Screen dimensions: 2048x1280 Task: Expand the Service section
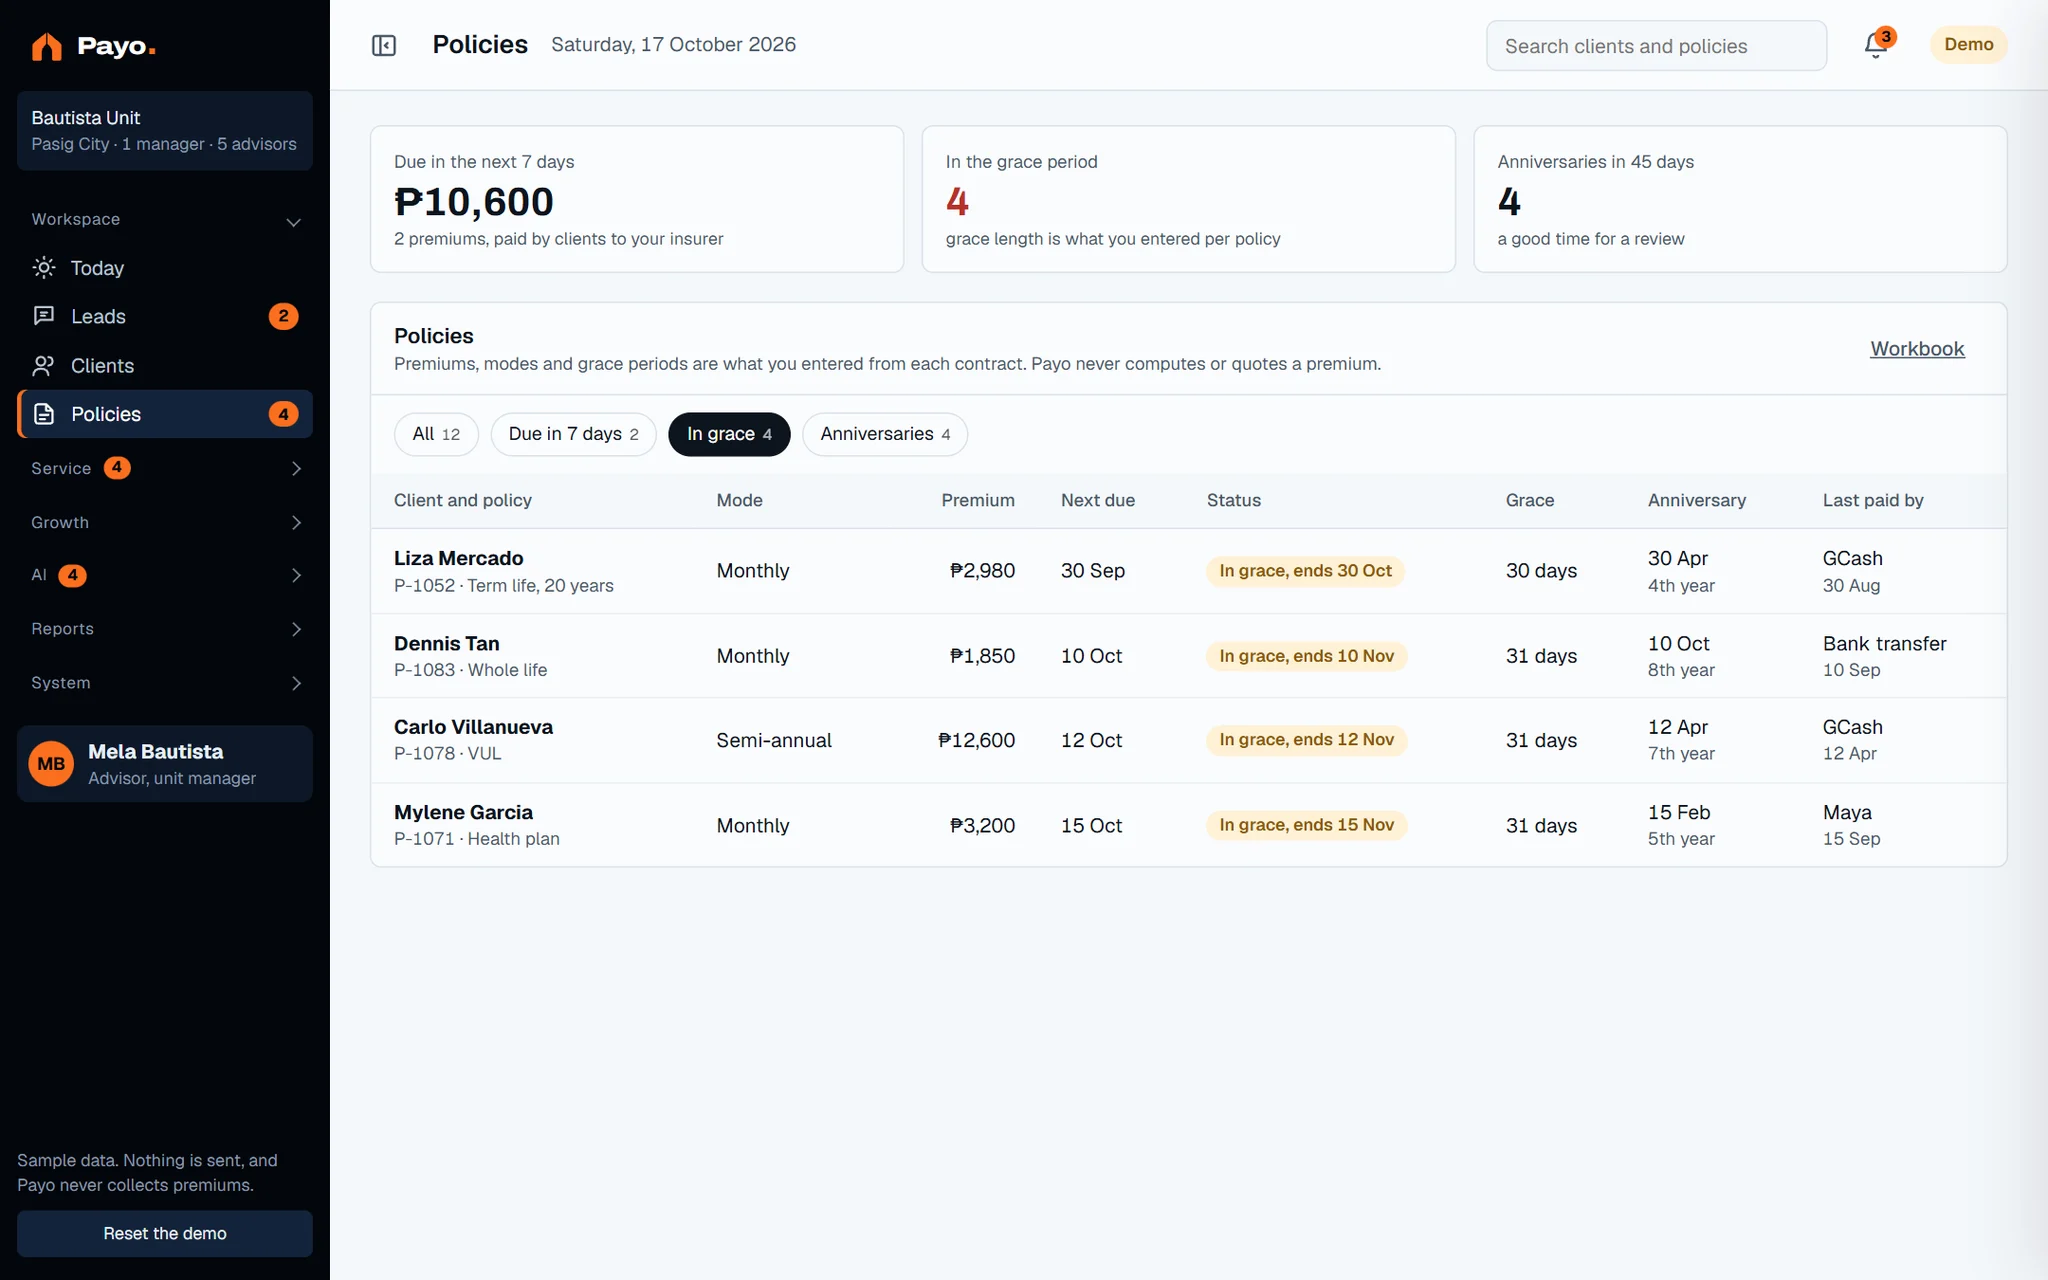pyautogui.click(x=165, y=468)
